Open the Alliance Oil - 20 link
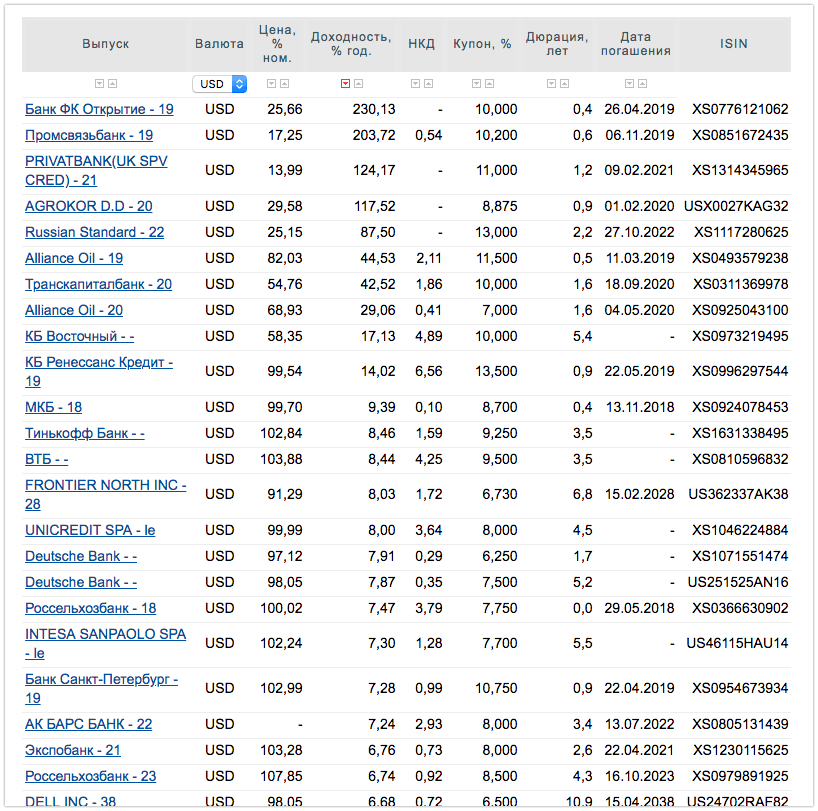 point(74,311)
